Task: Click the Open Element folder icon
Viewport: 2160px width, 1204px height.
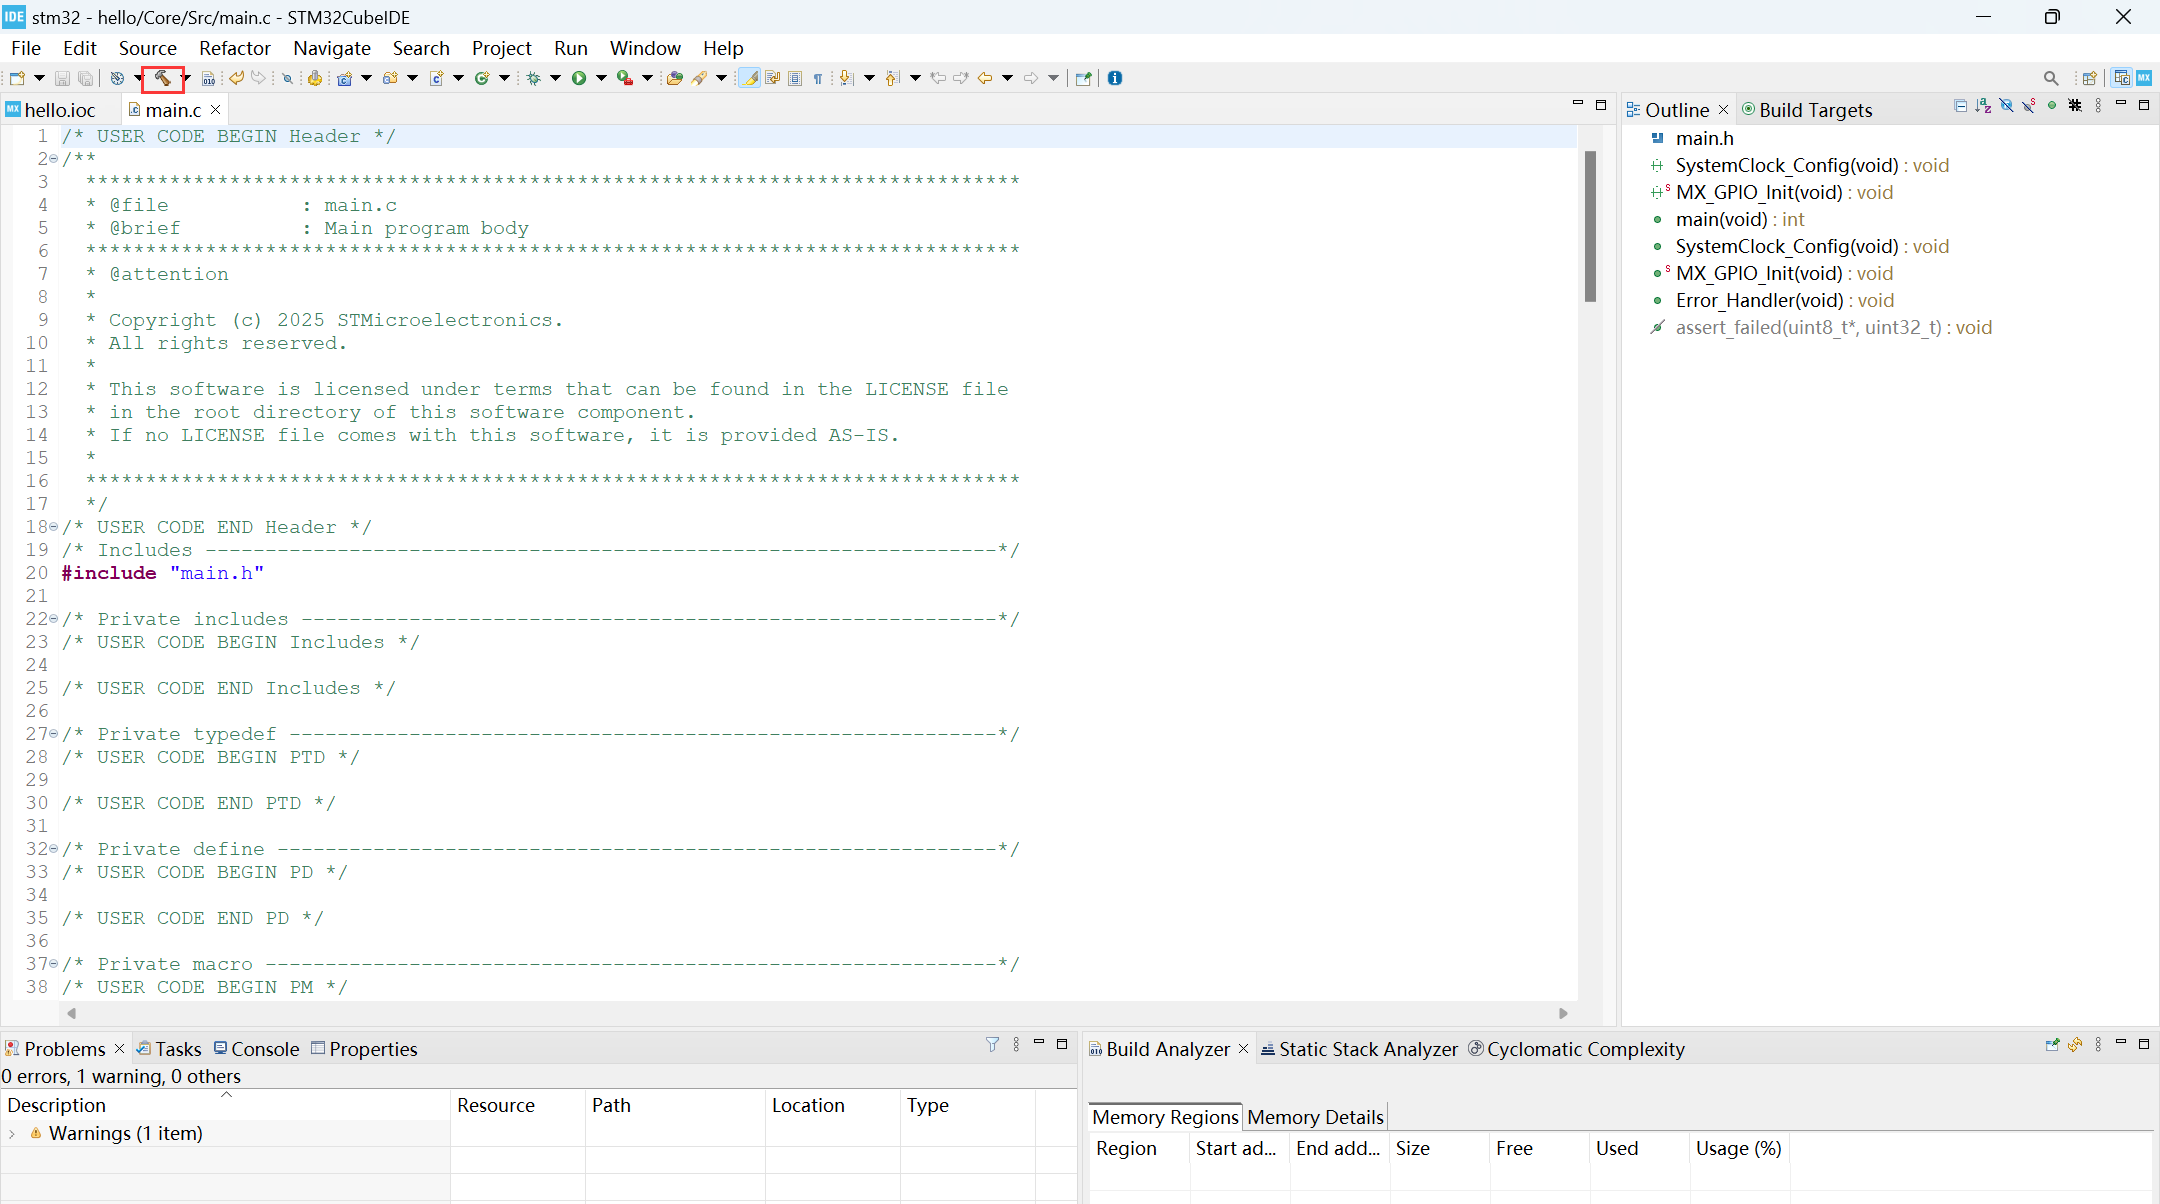Action: (675, 78)
